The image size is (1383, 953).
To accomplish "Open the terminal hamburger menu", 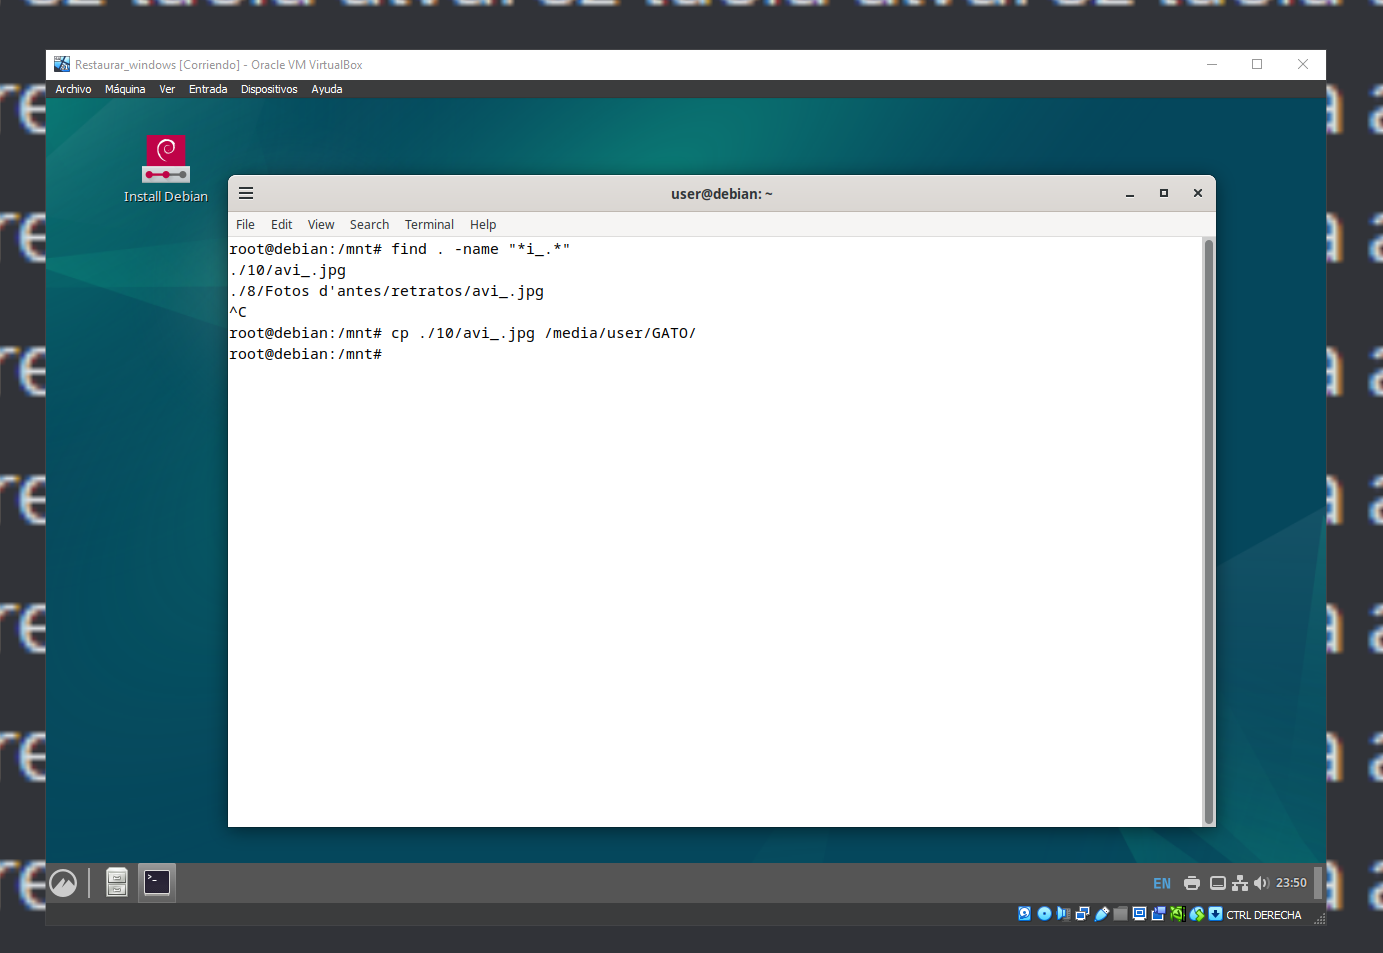I will (x=246, y=193).
